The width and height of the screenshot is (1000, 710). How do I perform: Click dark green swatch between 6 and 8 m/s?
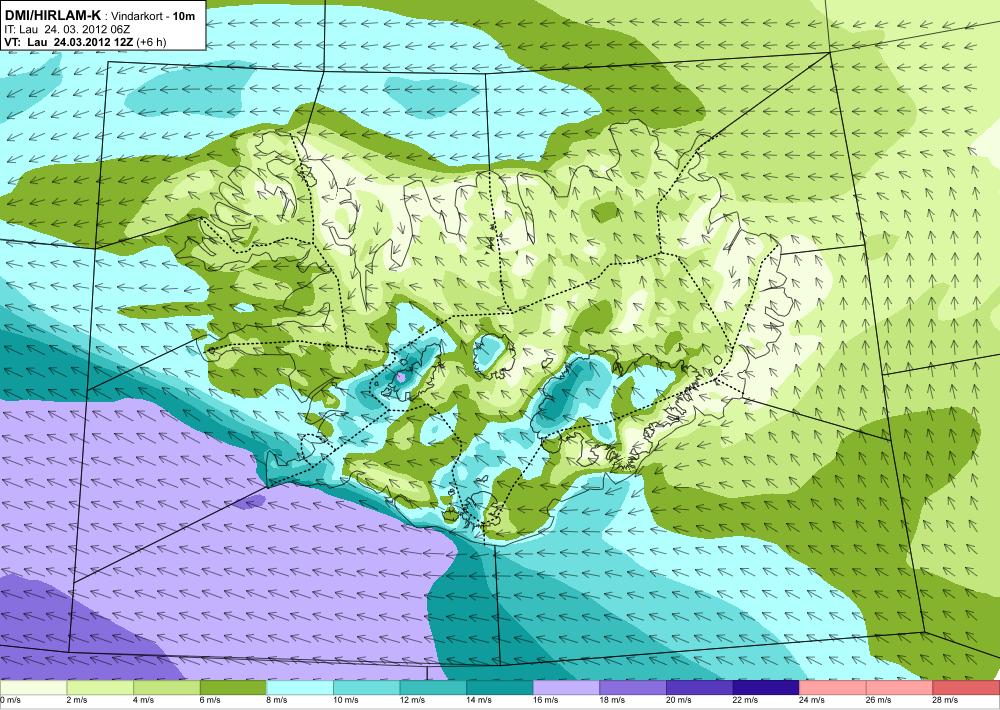[x=233, y=688]
